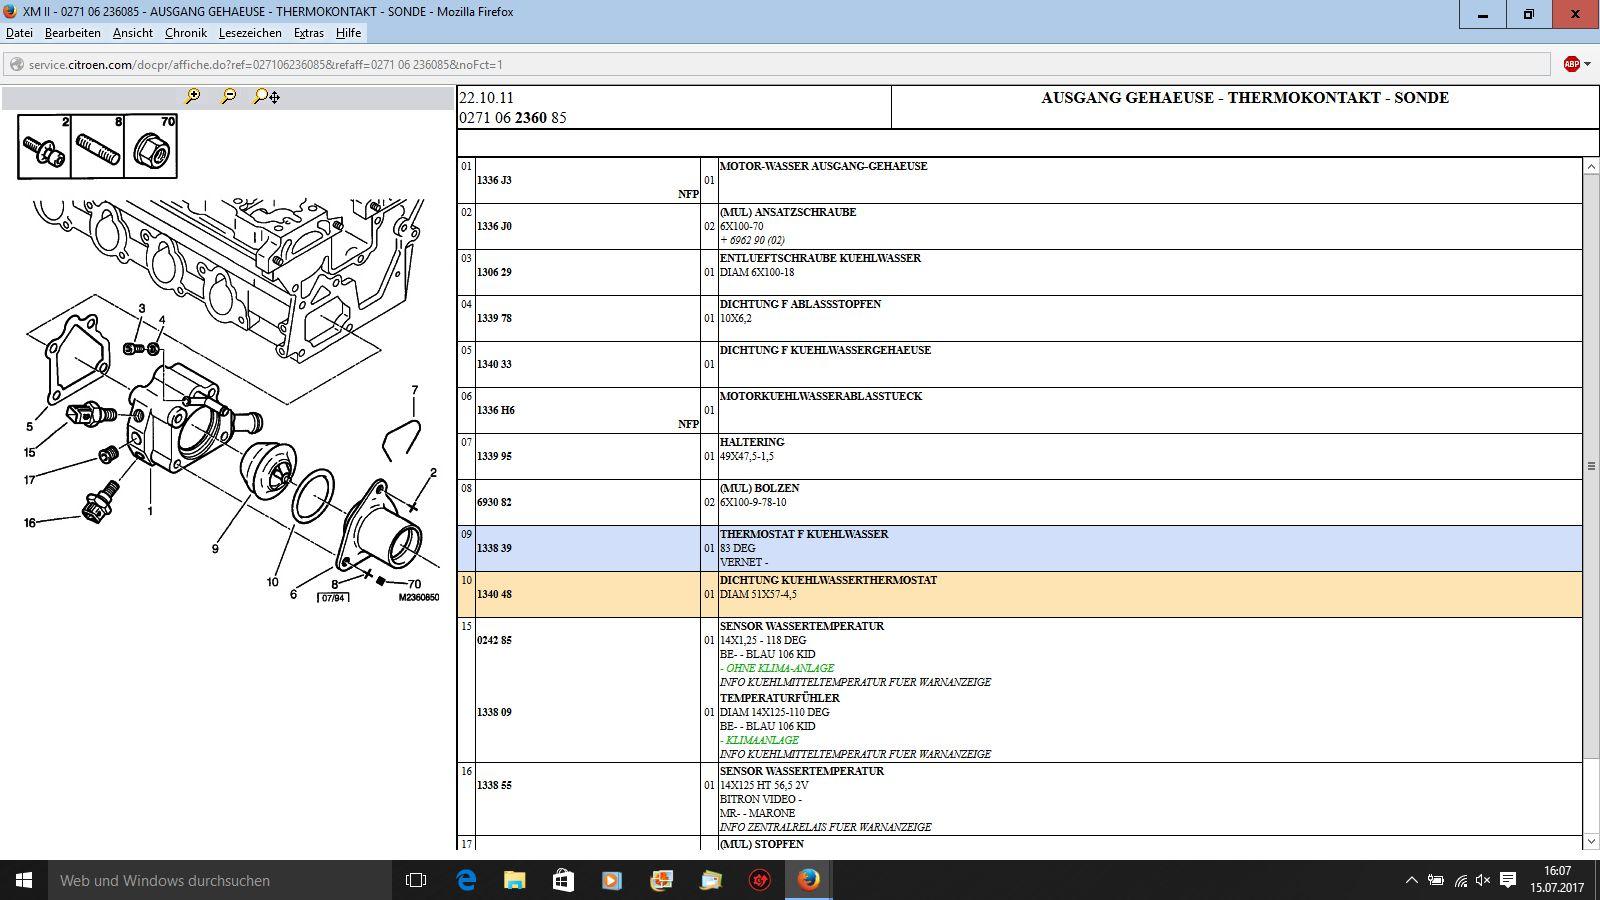Click the site identity icon in address bar

click(16, 64)
